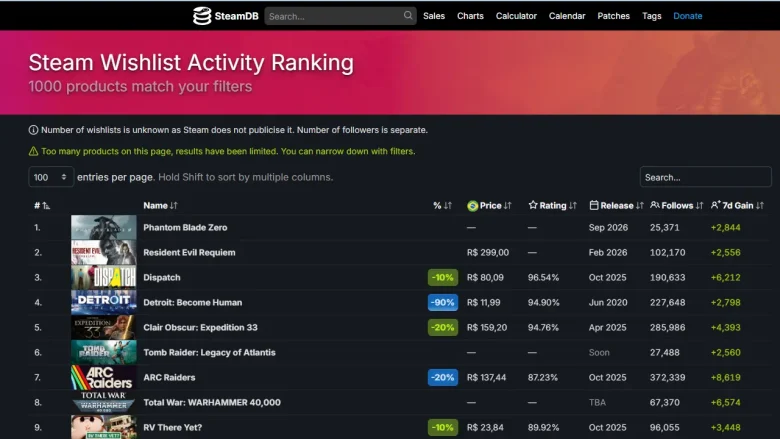The height and width of the screenshot is (439, 780).
Task: Click Detroit thumbnail image
Action: point(103,302)
